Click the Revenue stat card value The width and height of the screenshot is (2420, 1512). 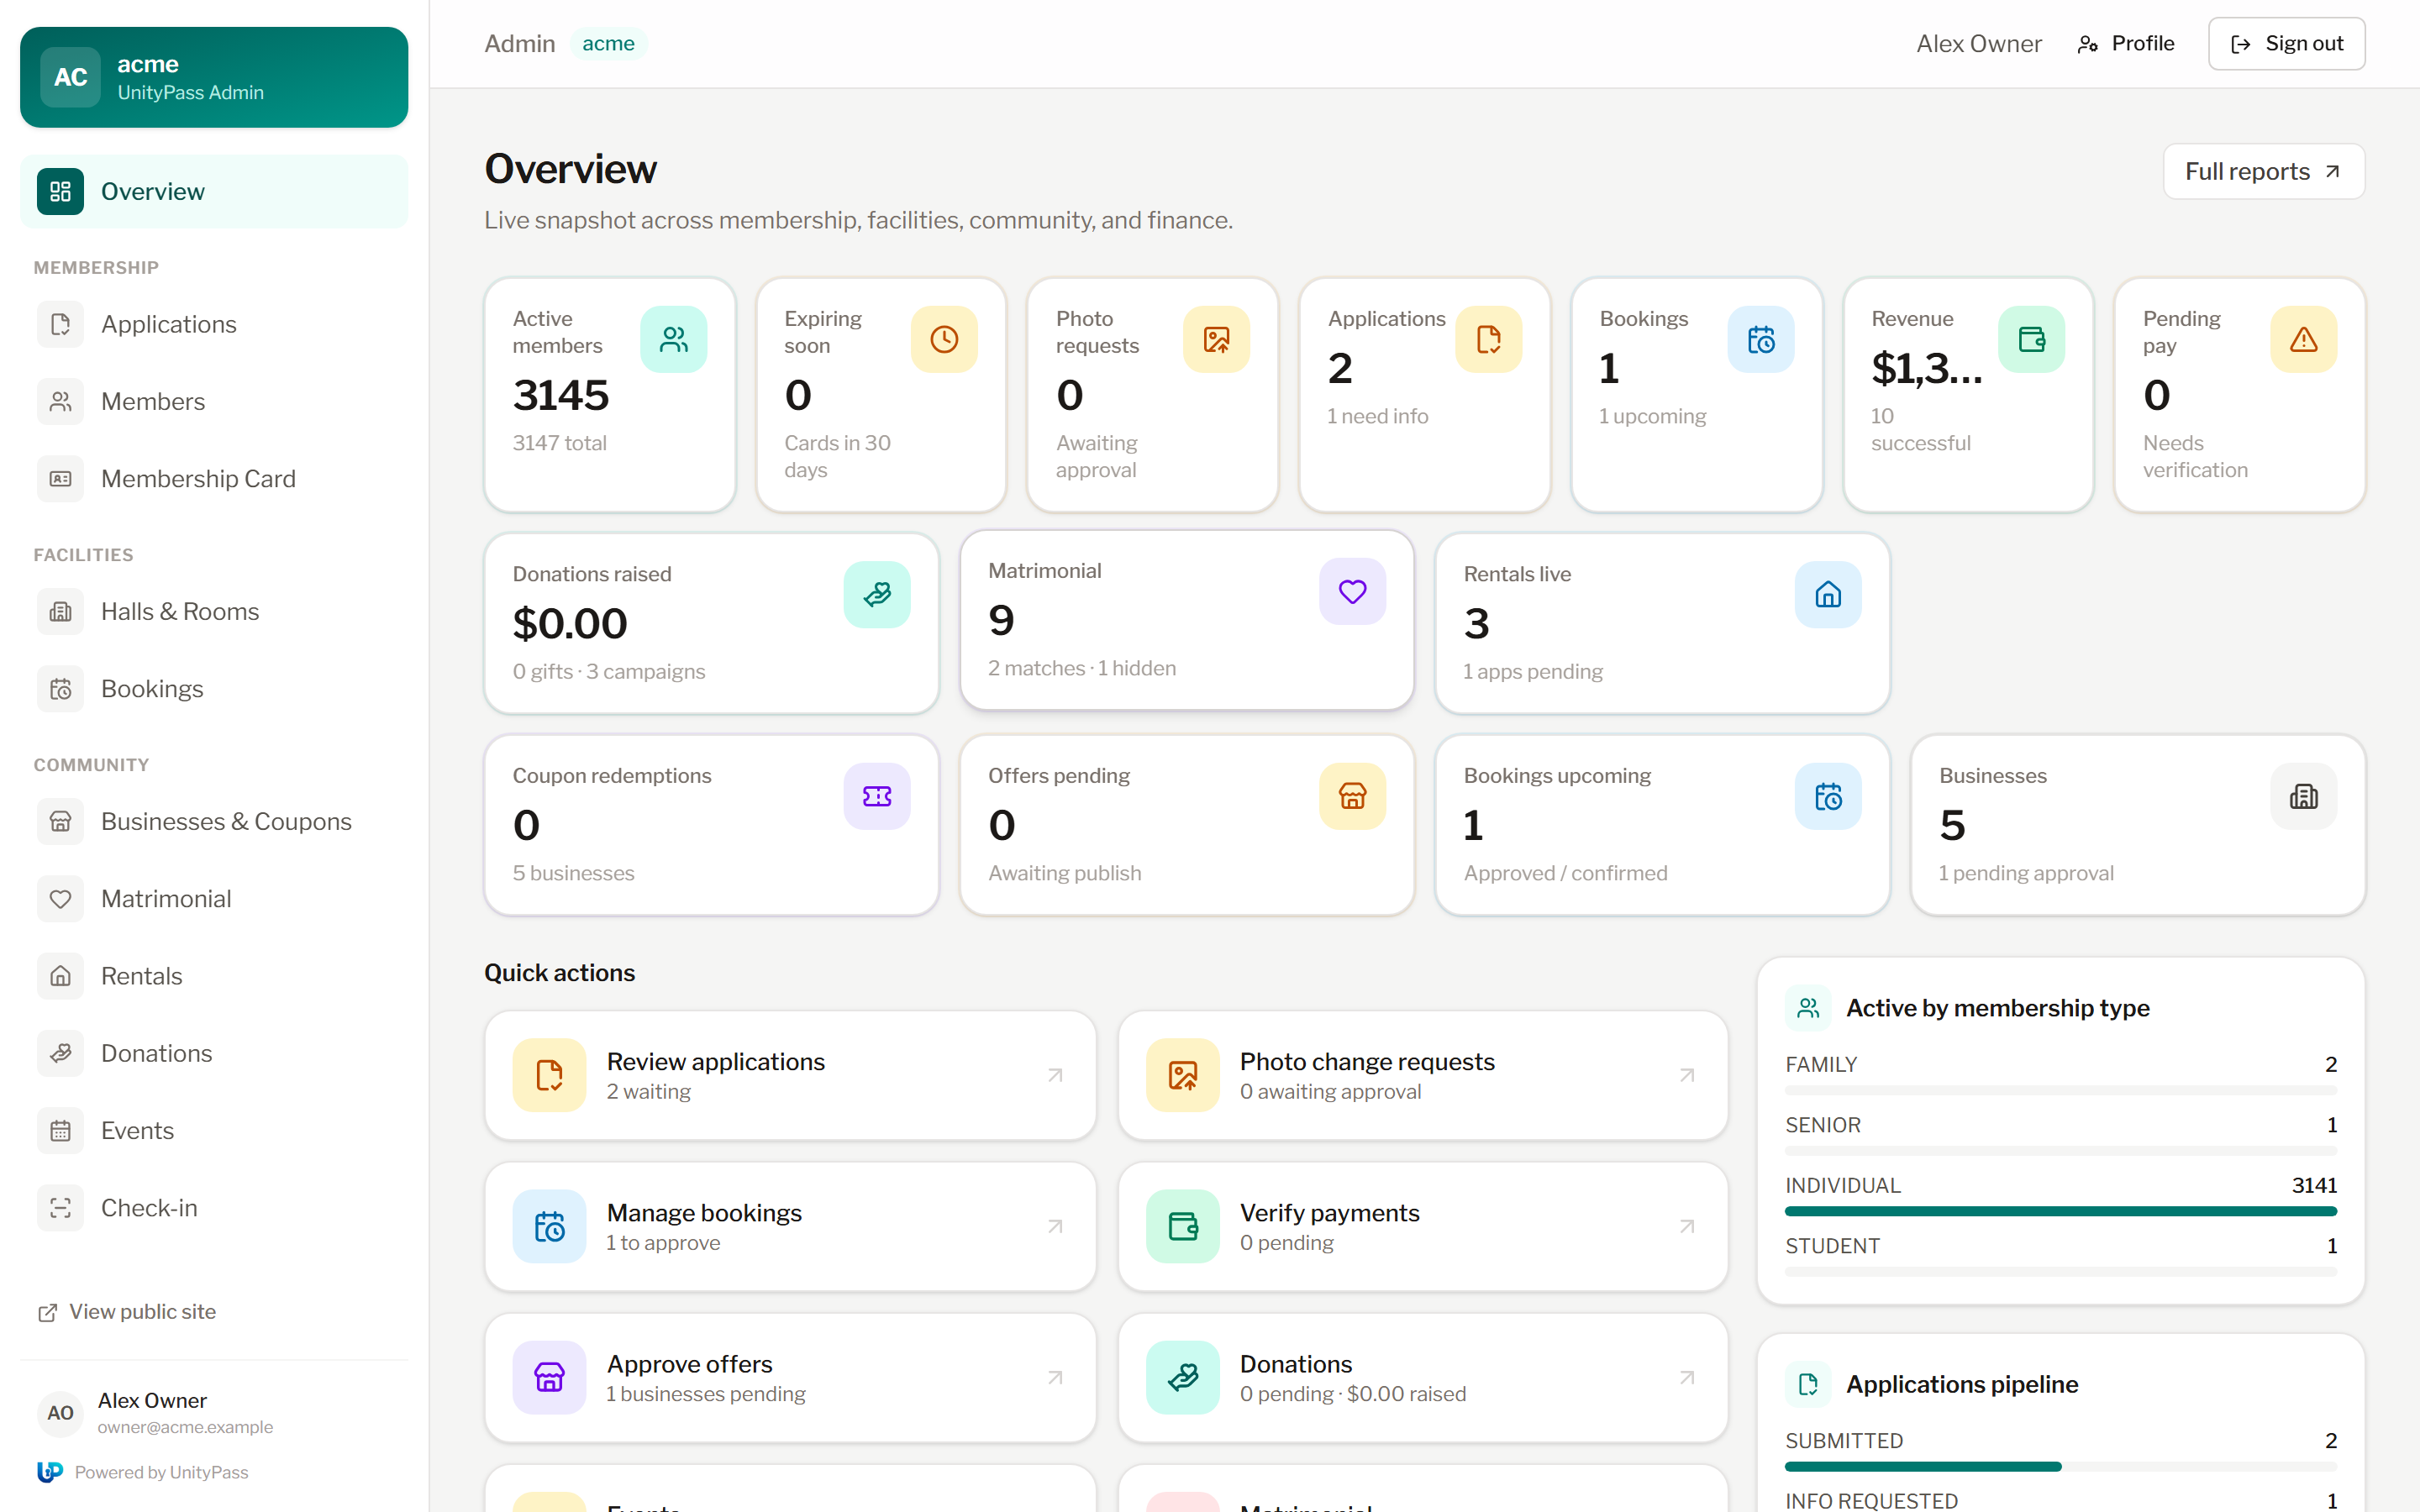pyautogui.click(x=1926, y=368)
